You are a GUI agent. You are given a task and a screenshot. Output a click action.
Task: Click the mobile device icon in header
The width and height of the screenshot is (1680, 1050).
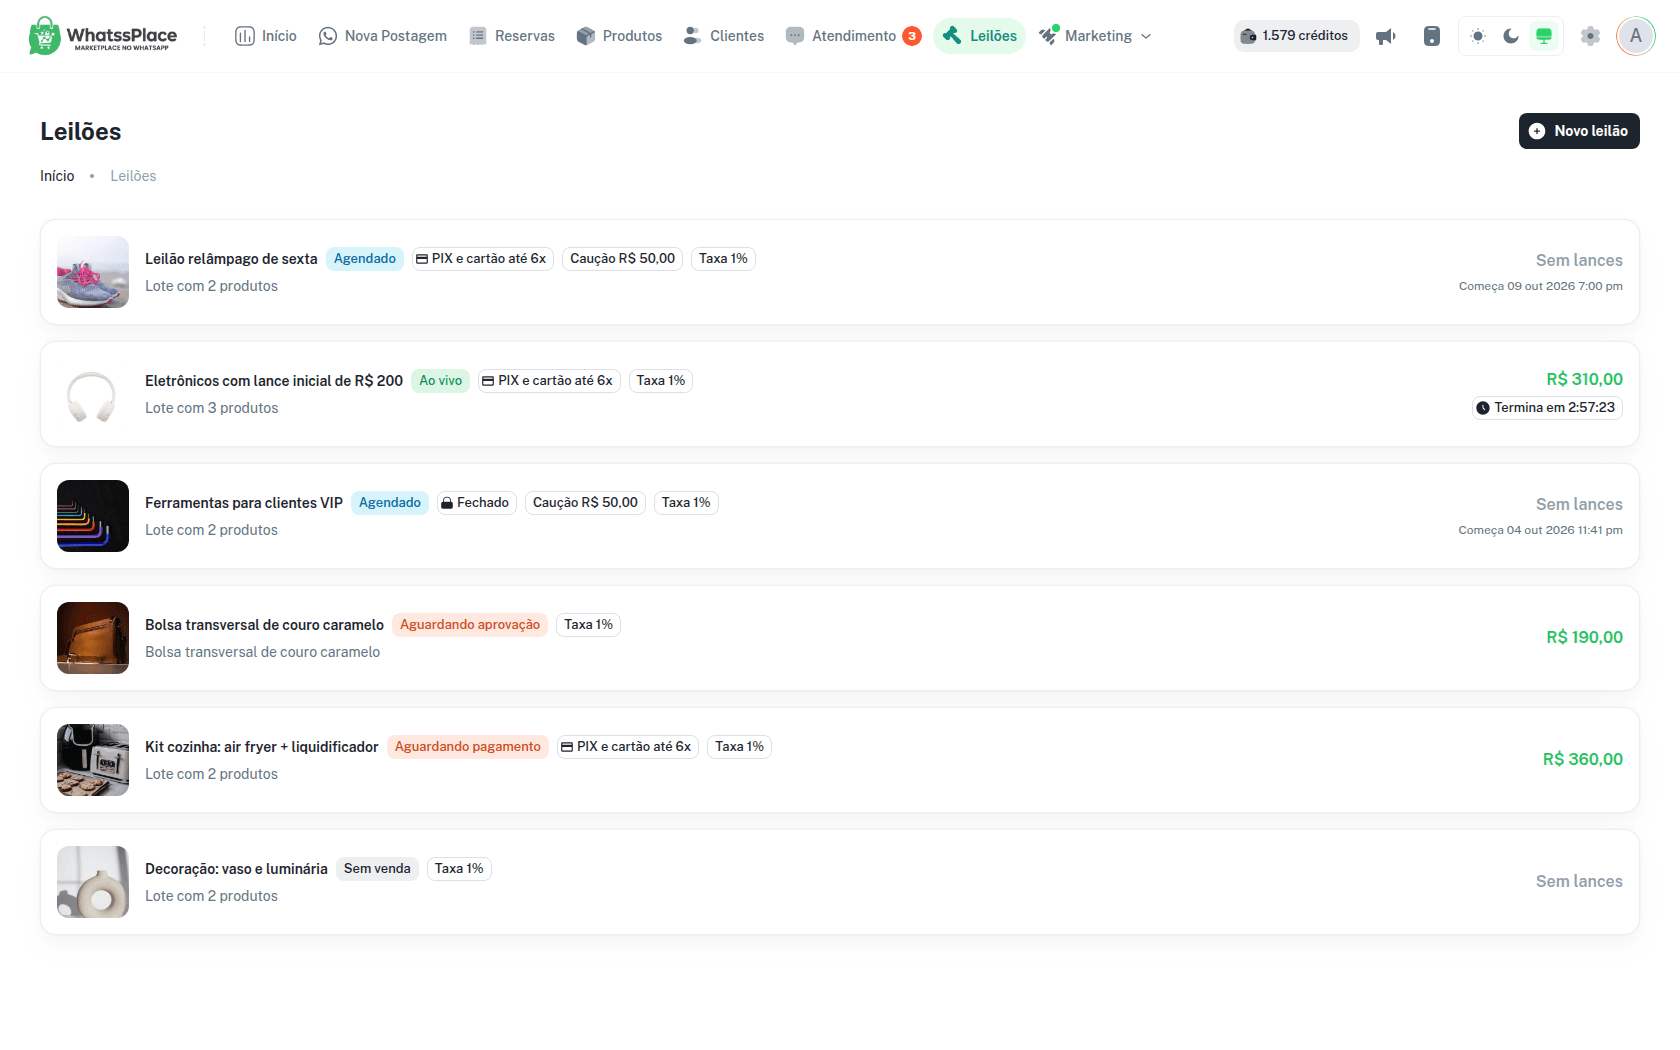click(1432, 36)
